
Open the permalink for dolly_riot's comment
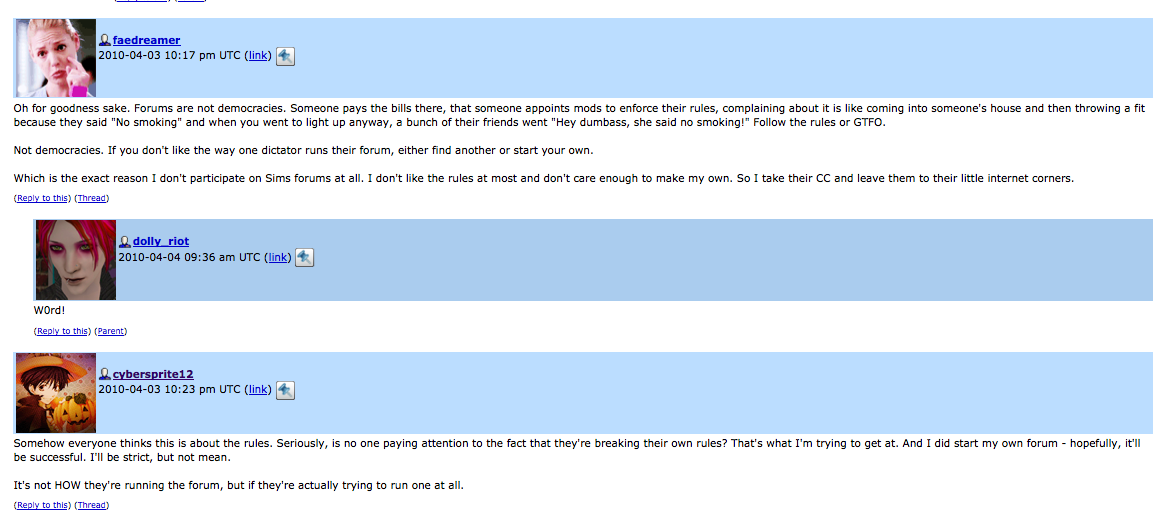coord(278,257)
